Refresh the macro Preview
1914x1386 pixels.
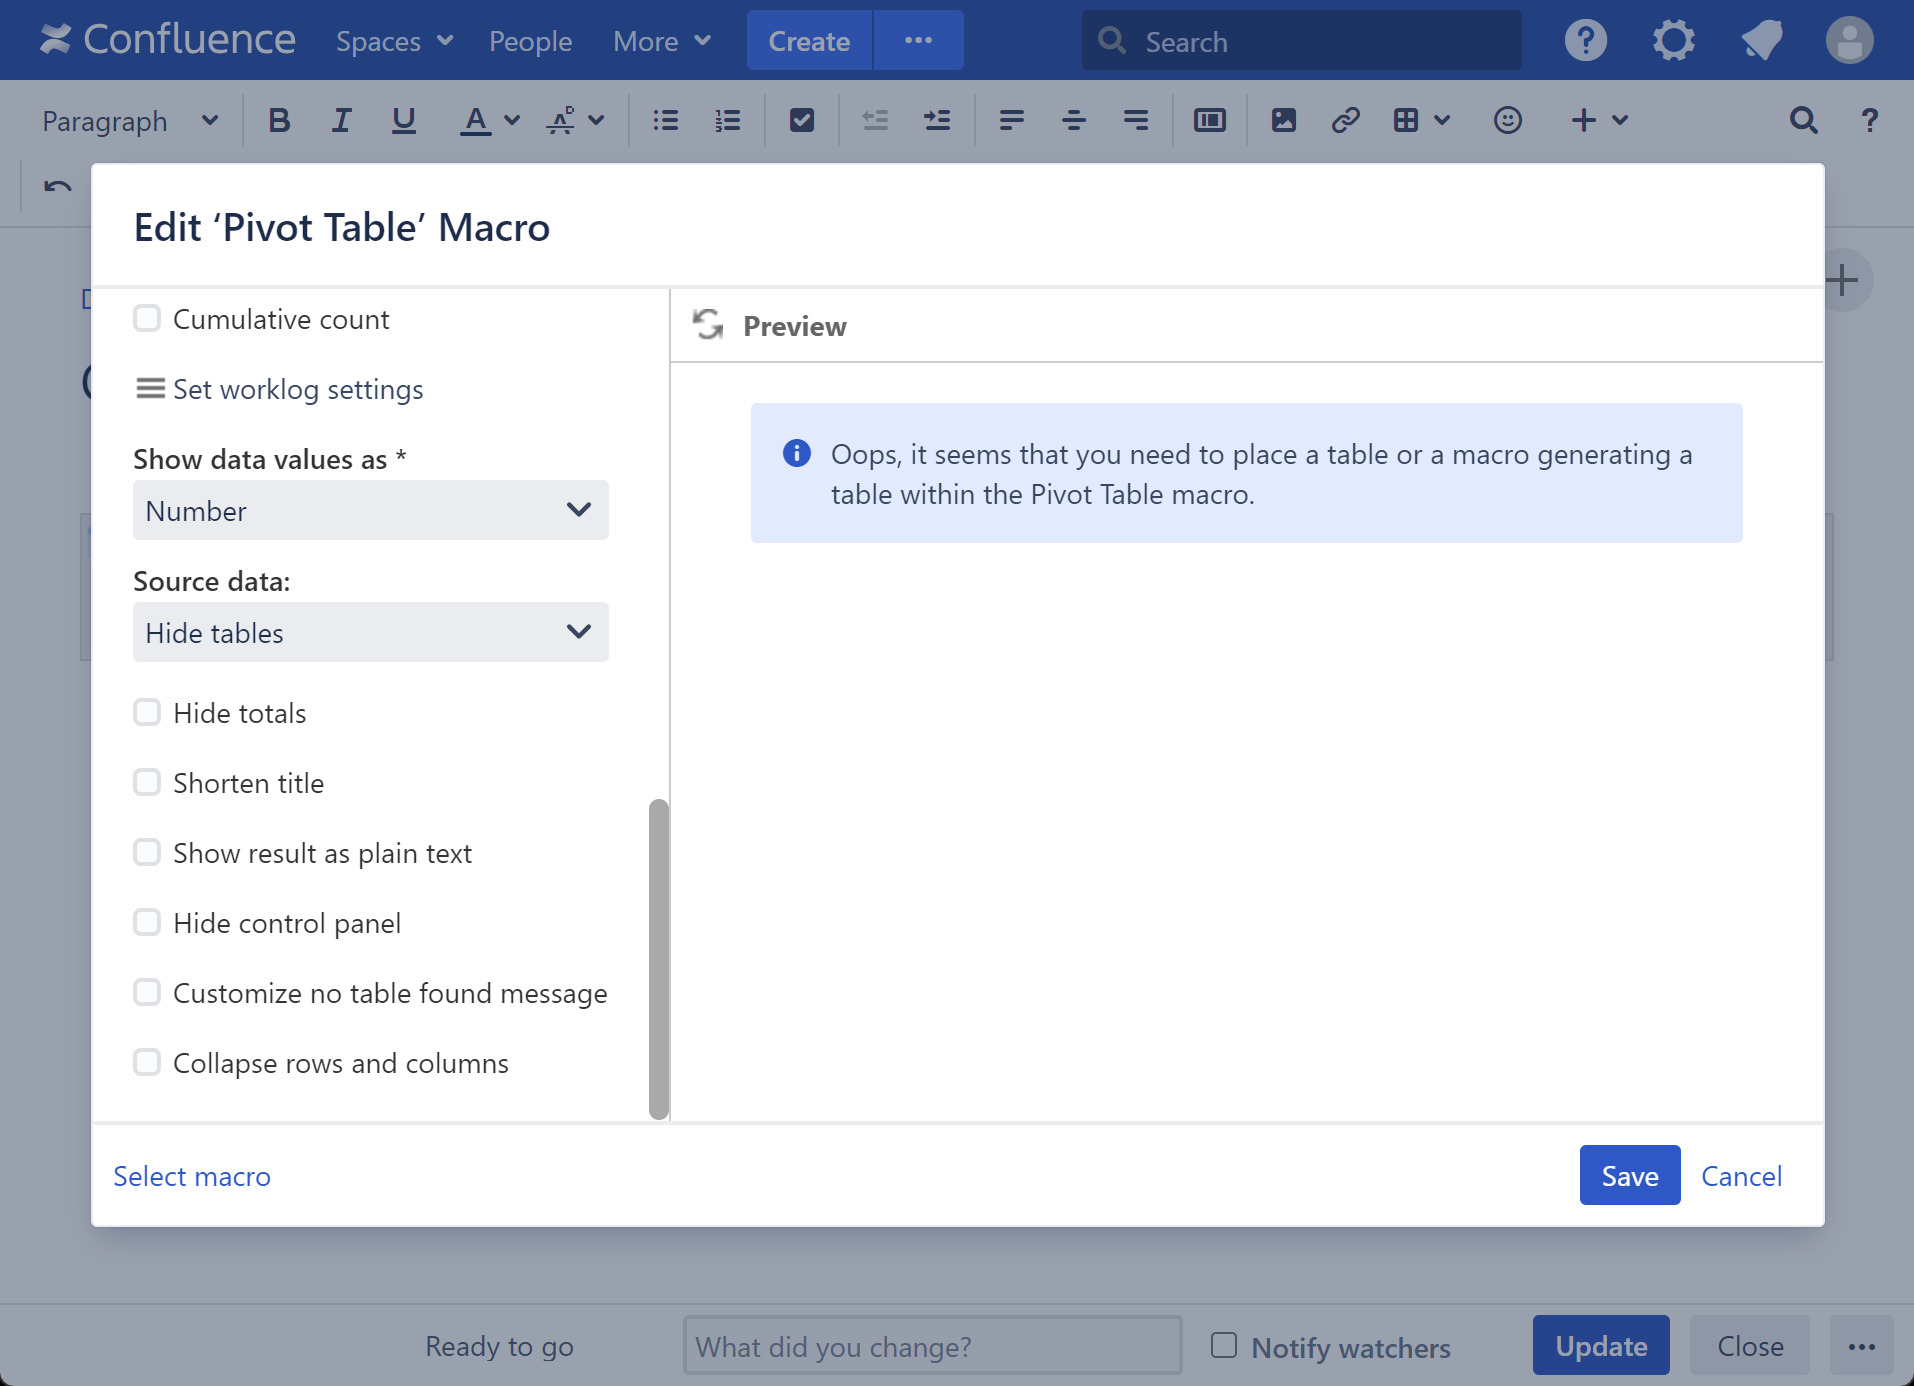[708, 325]
